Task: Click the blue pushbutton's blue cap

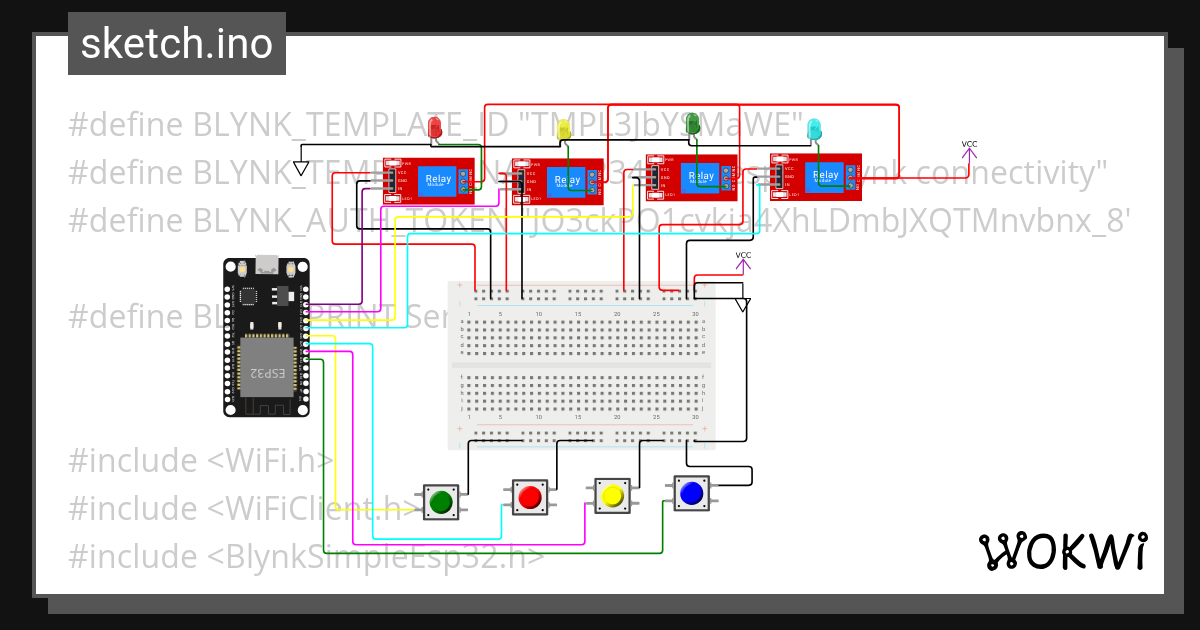Action: pos(690,491)
